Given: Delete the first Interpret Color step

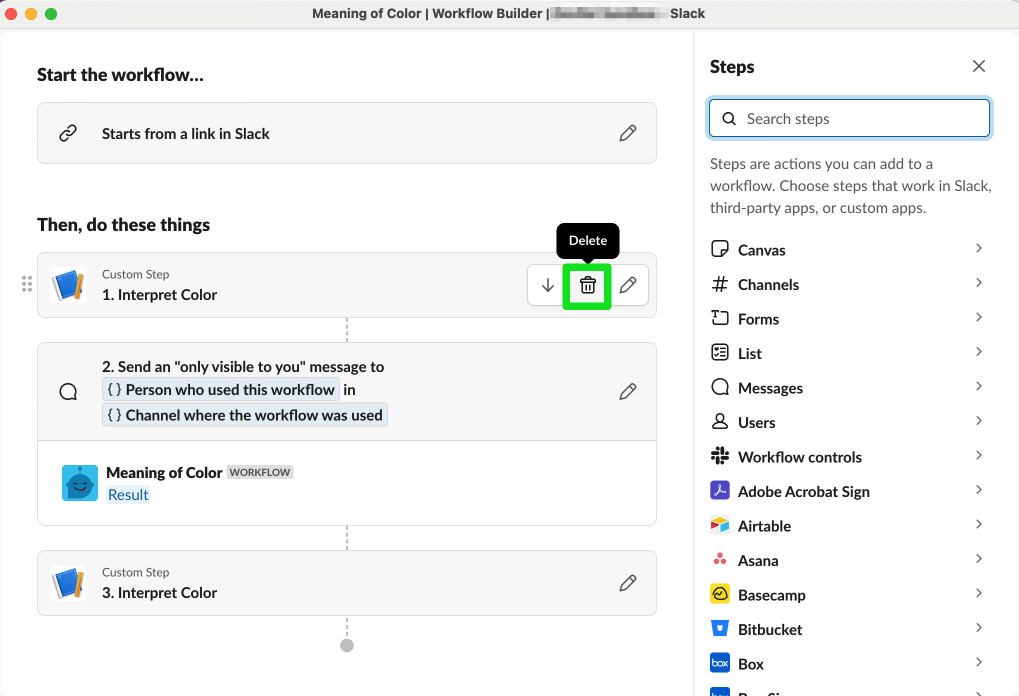Looking at the screenshot, I should (x=587, y=286).
